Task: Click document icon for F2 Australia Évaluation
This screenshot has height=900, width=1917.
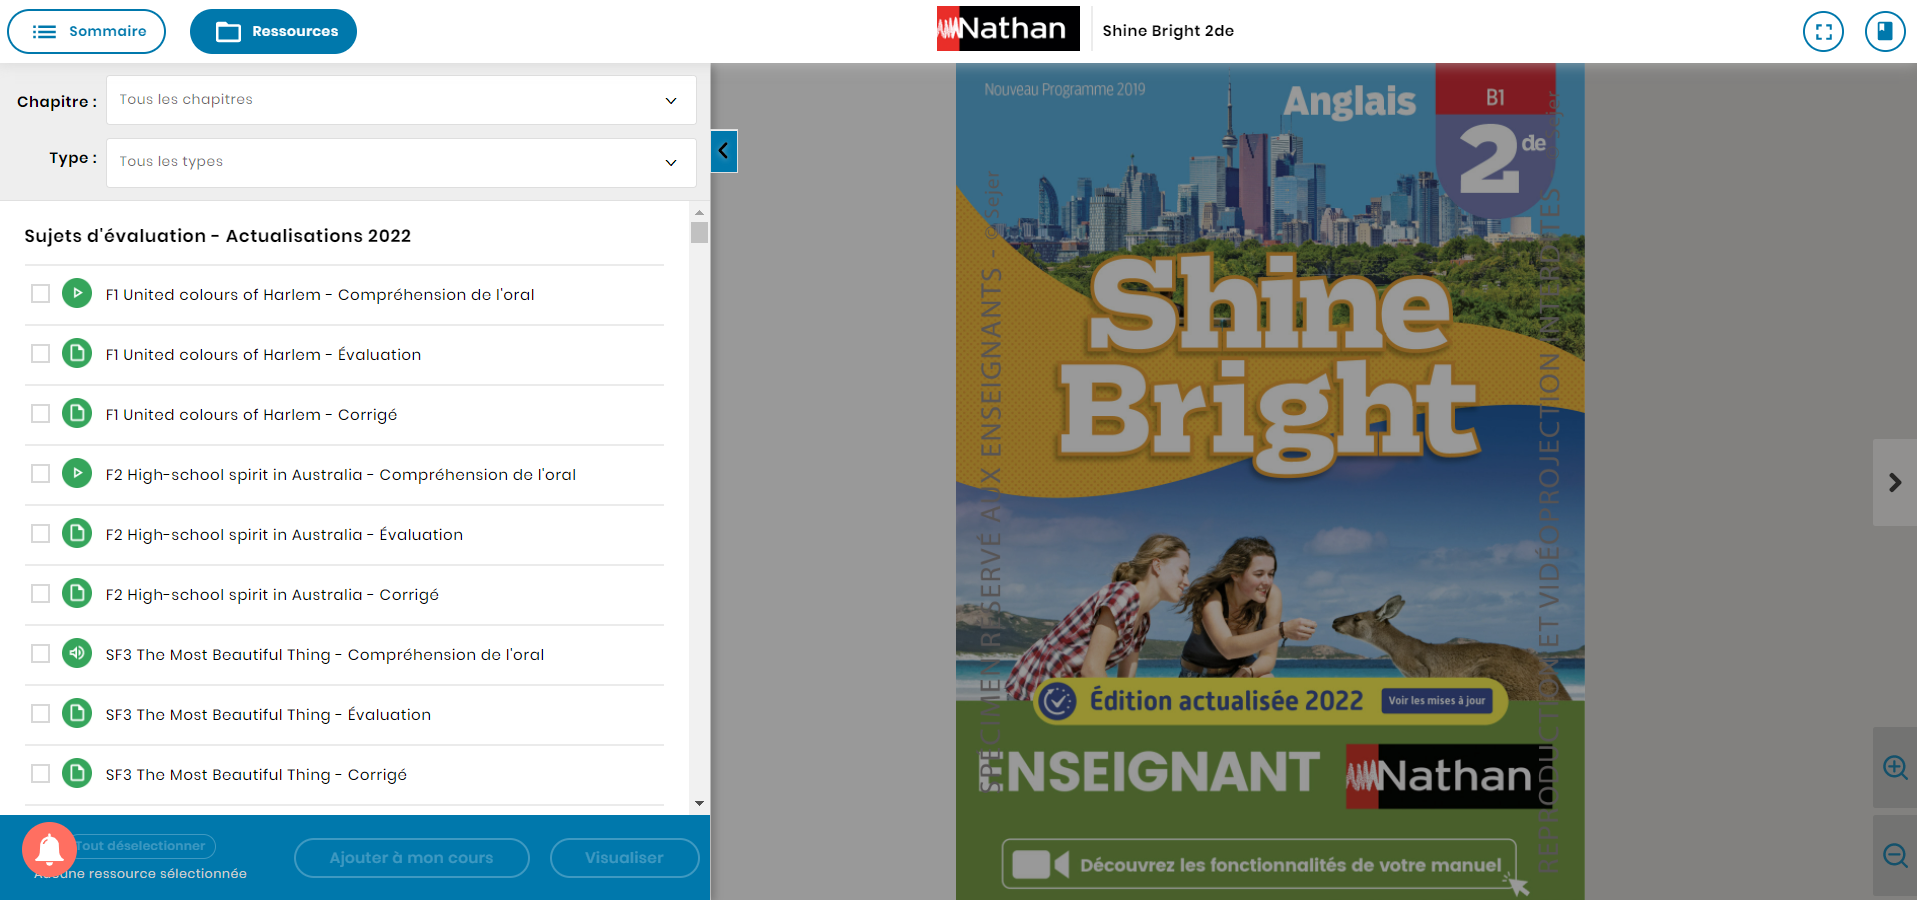Action: pyautogui.click(x=77, y=533)
